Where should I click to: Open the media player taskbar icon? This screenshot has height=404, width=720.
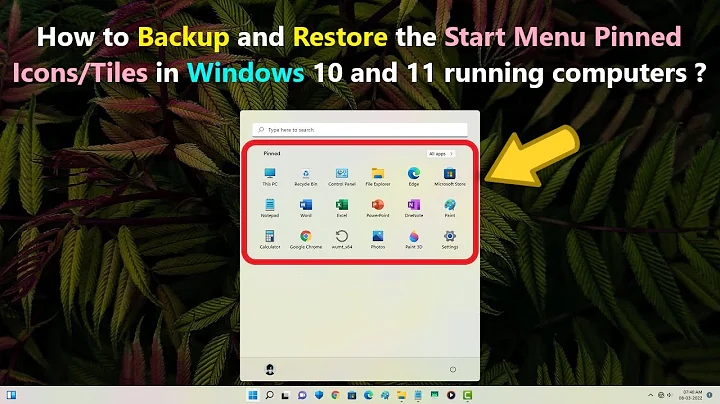[451, 395]
